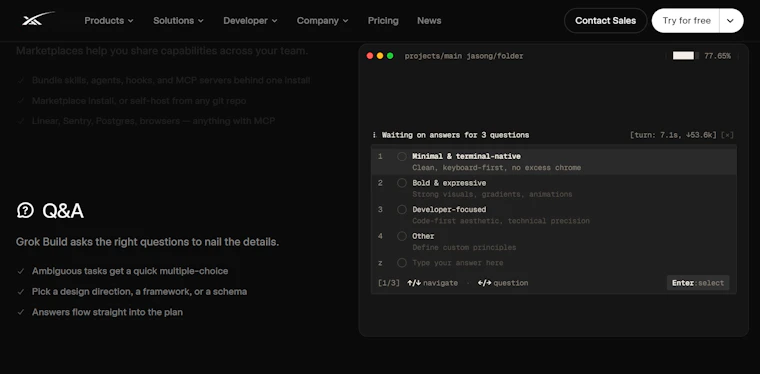Click the checkmark beside Answers flow straight
The height and width of the screenshot is (374, 760).
pyautogui.click(x=20, y=312)
